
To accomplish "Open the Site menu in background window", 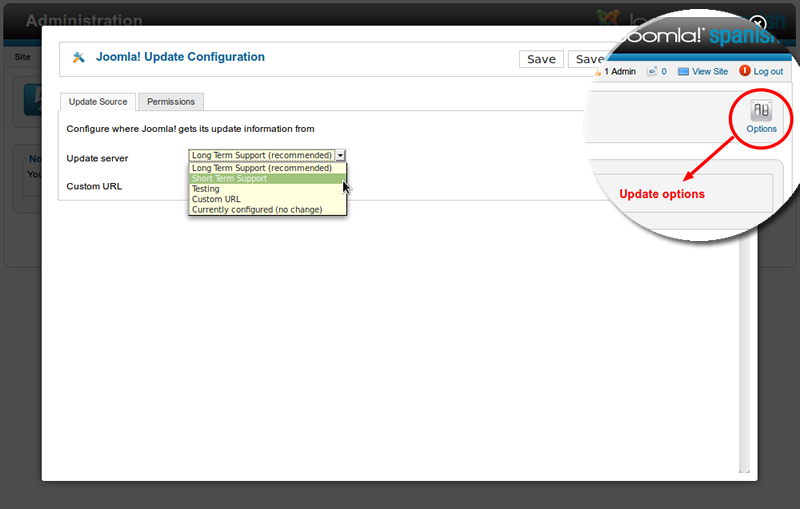I will point(22,57).
